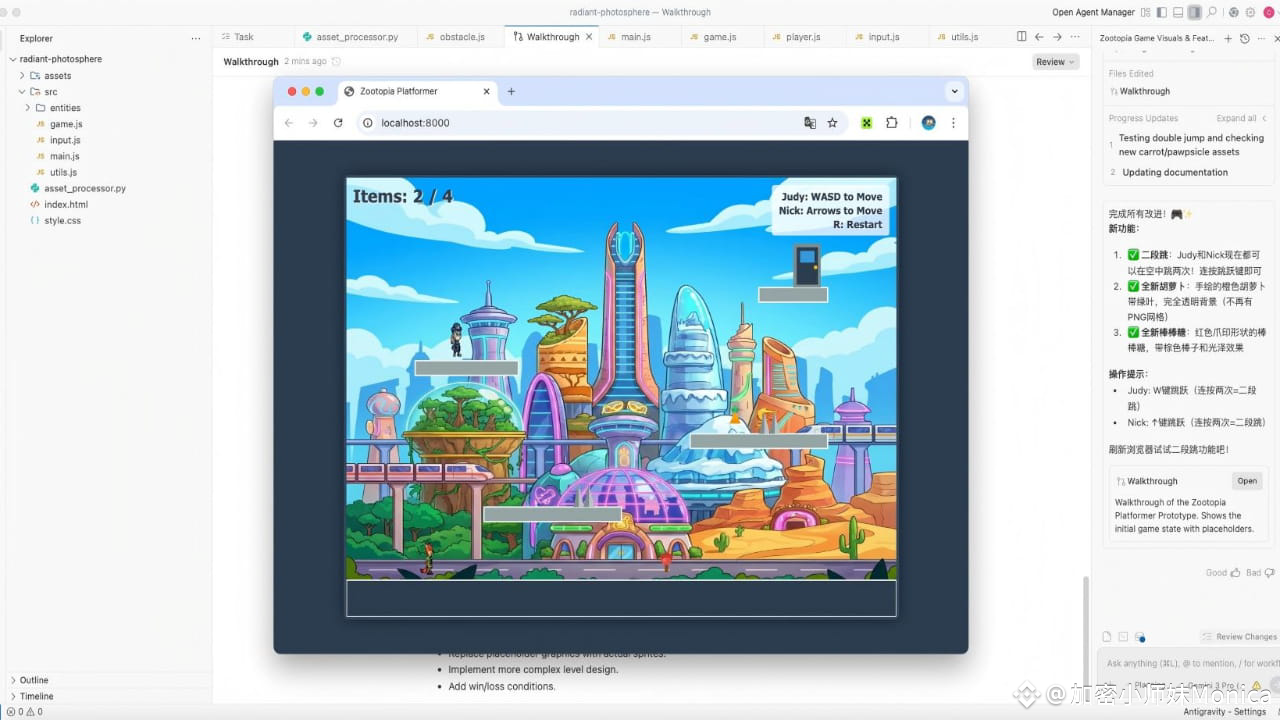The image size is (1280, 720).
Task: Open conversation history clock icon
Action: [1244, 38]
